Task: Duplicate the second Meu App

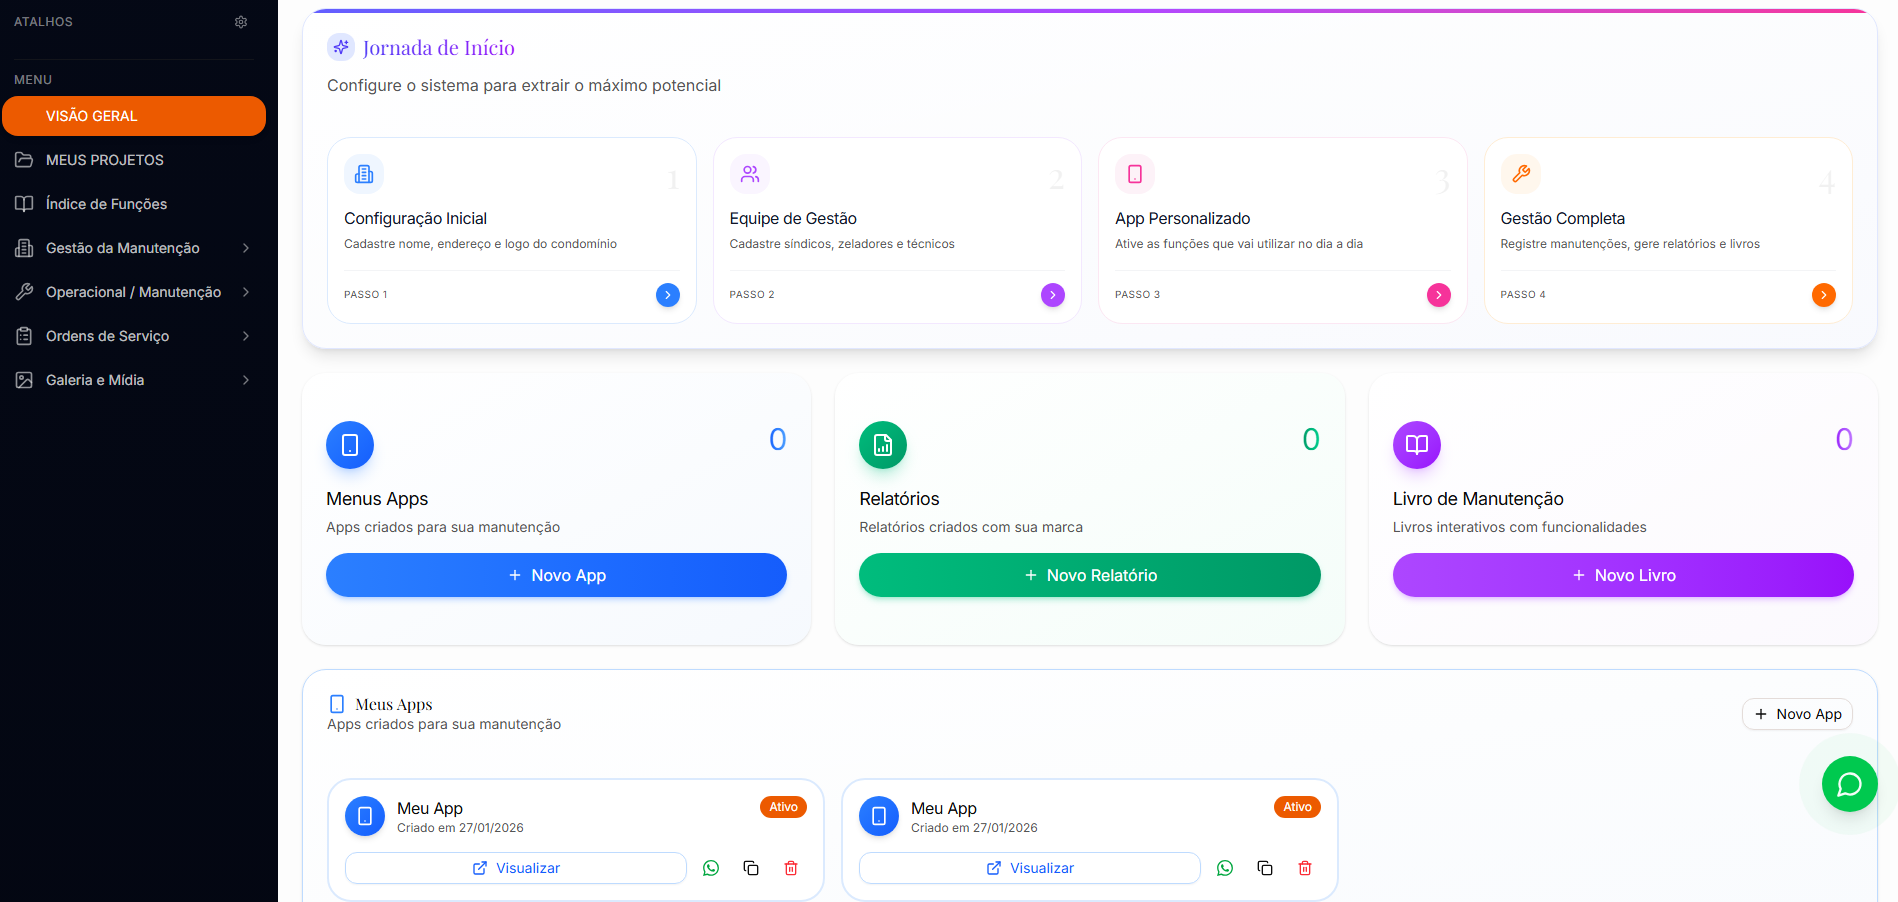Action: pos(1265,868)
